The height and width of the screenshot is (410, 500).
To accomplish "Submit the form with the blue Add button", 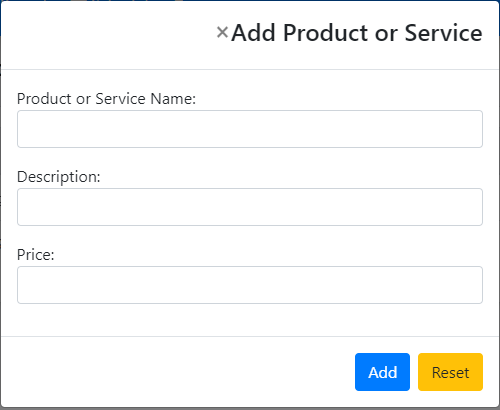I will [382, 372].
